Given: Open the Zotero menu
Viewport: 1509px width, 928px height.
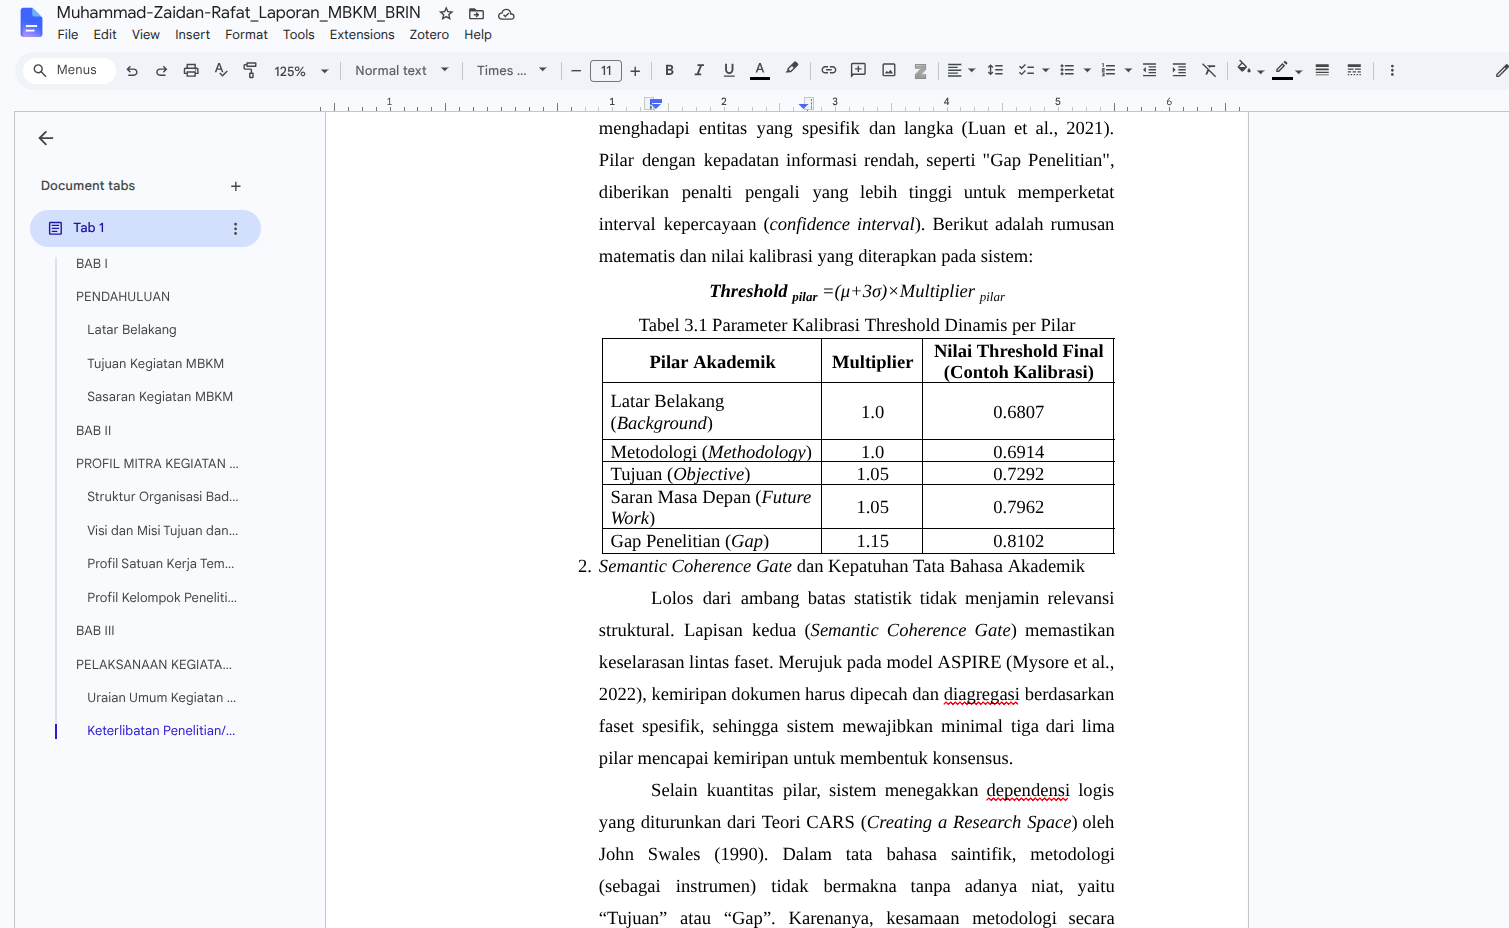Looking at the screenshot, I should (x=429, y=35).
